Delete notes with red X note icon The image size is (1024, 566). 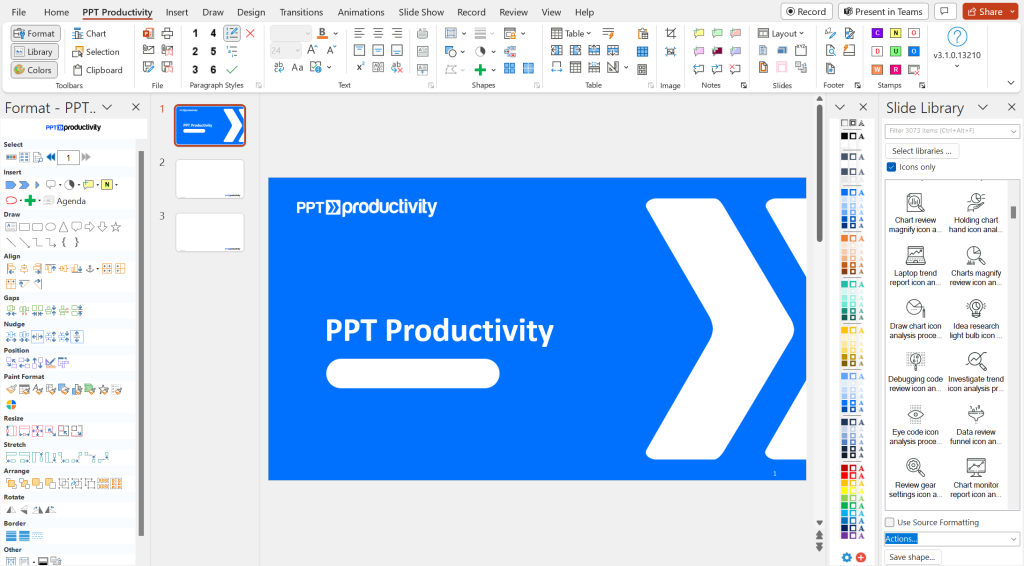(735, 68)
